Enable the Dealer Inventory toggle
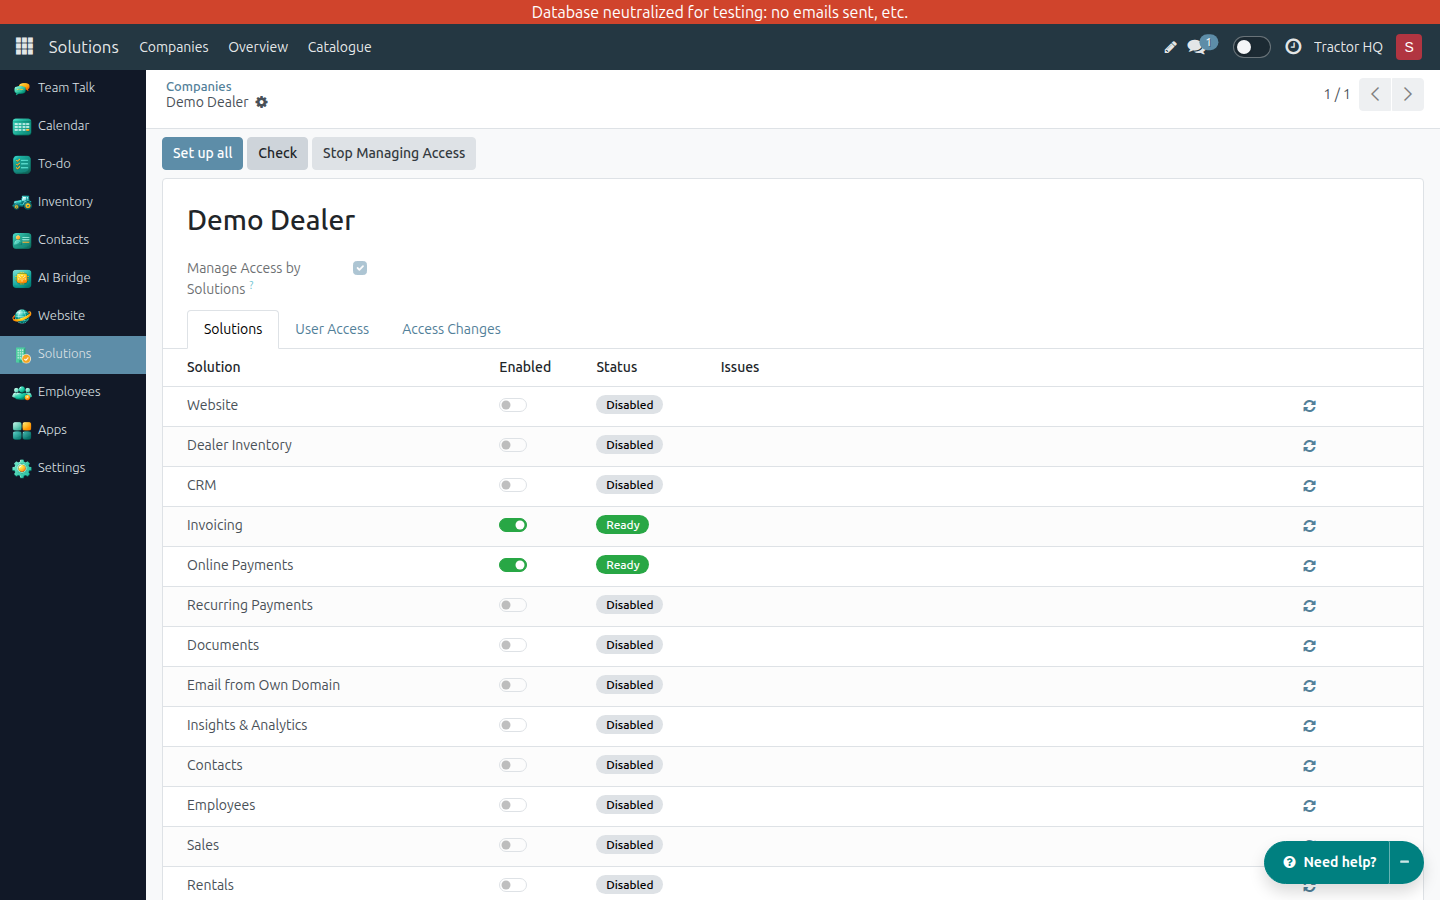The width and height of the screenshot is (1440, 900). coord(513,445)
